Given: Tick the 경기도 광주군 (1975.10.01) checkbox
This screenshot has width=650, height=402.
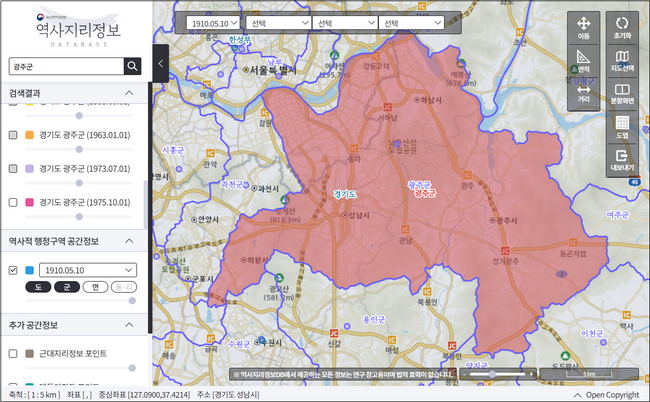Looking at the screenshot, I should pyautogui.click(x=13, y=203).
